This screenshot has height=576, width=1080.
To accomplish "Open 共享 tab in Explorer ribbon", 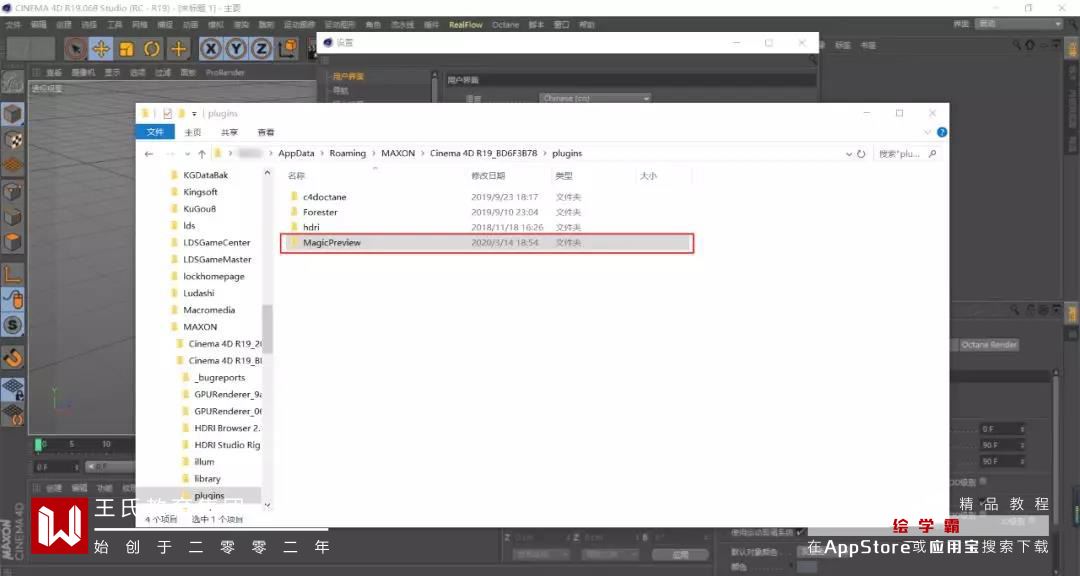I will click(229, 132).
